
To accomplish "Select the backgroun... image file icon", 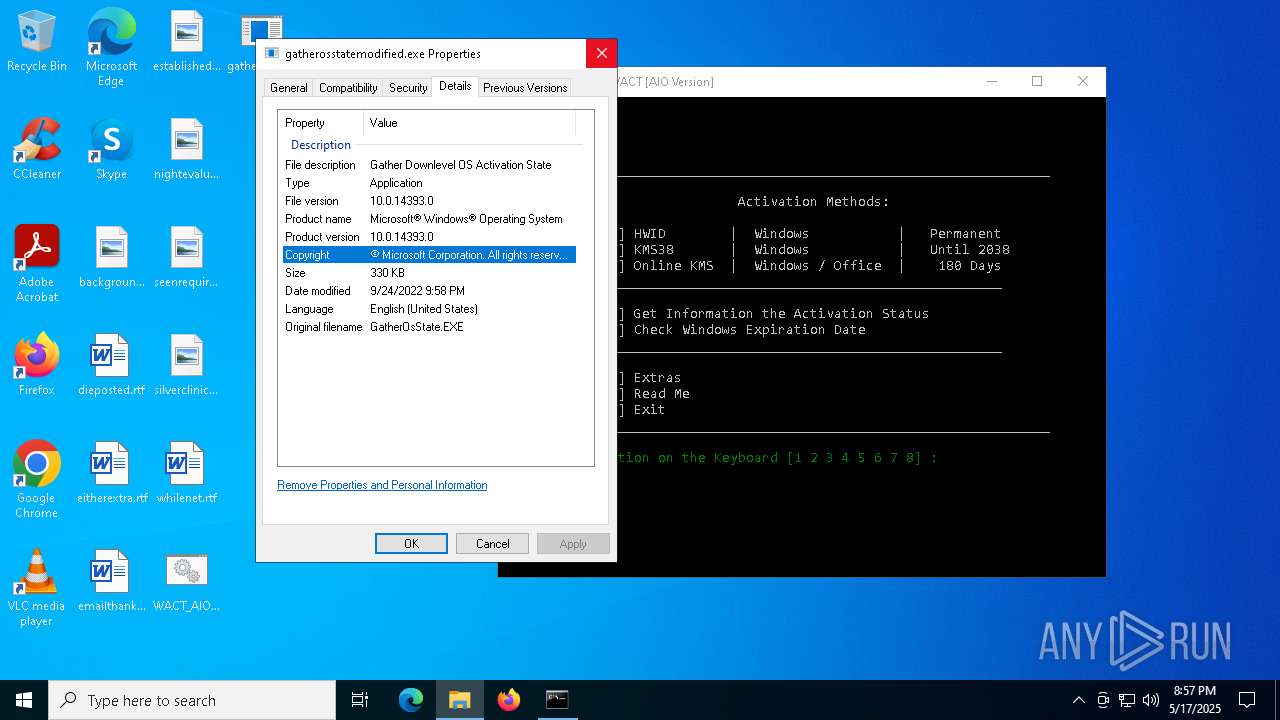I will point(111,258).
